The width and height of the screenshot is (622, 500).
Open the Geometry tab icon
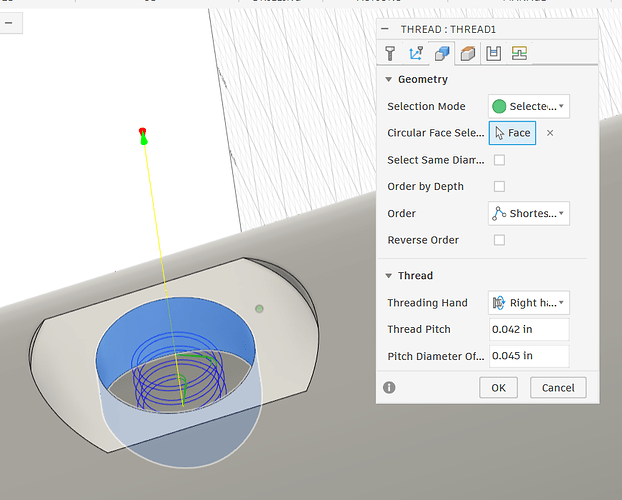tap(442, 53)
